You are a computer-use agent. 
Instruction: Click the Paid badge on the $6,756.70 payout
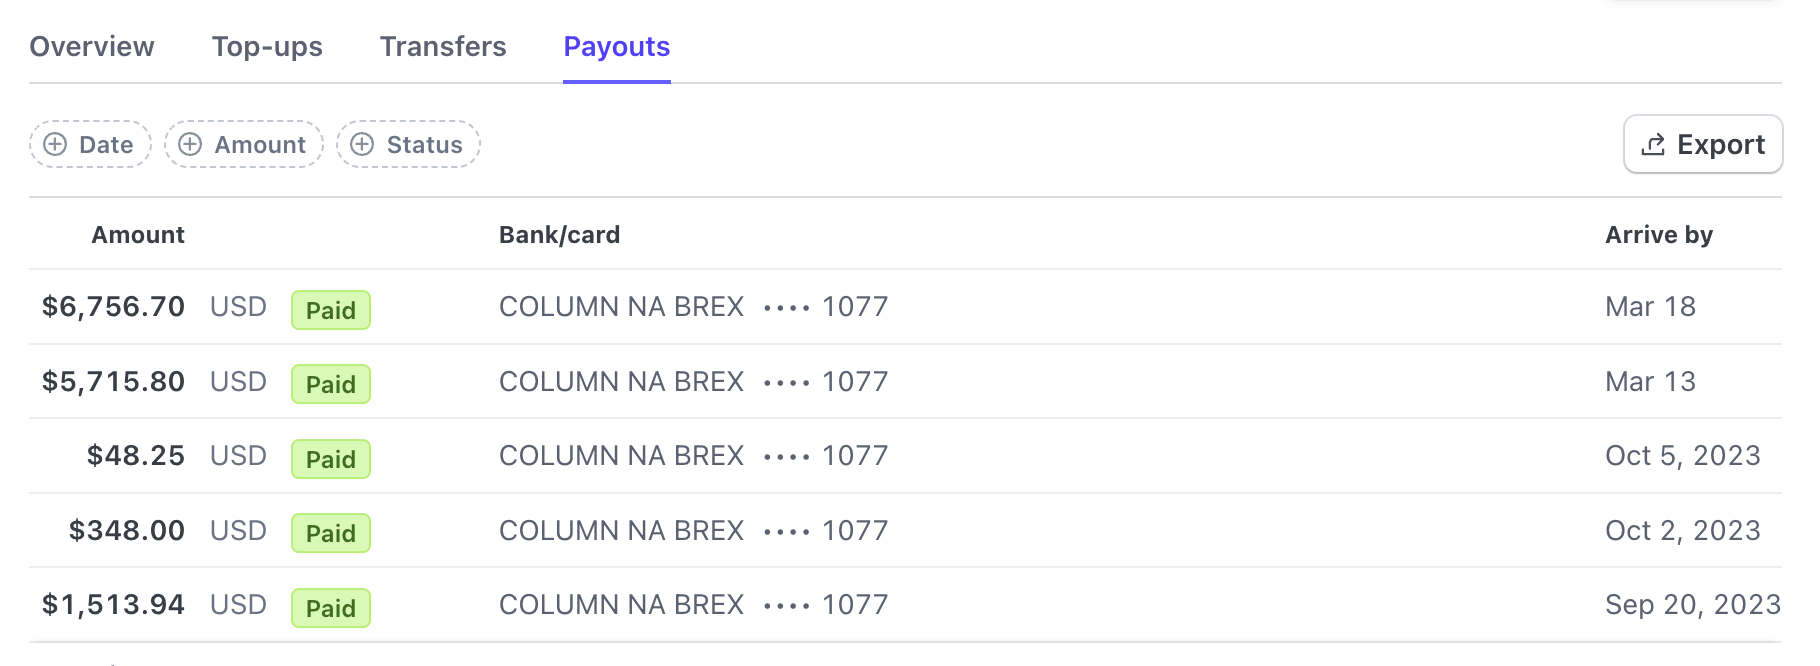pos(330,310)
